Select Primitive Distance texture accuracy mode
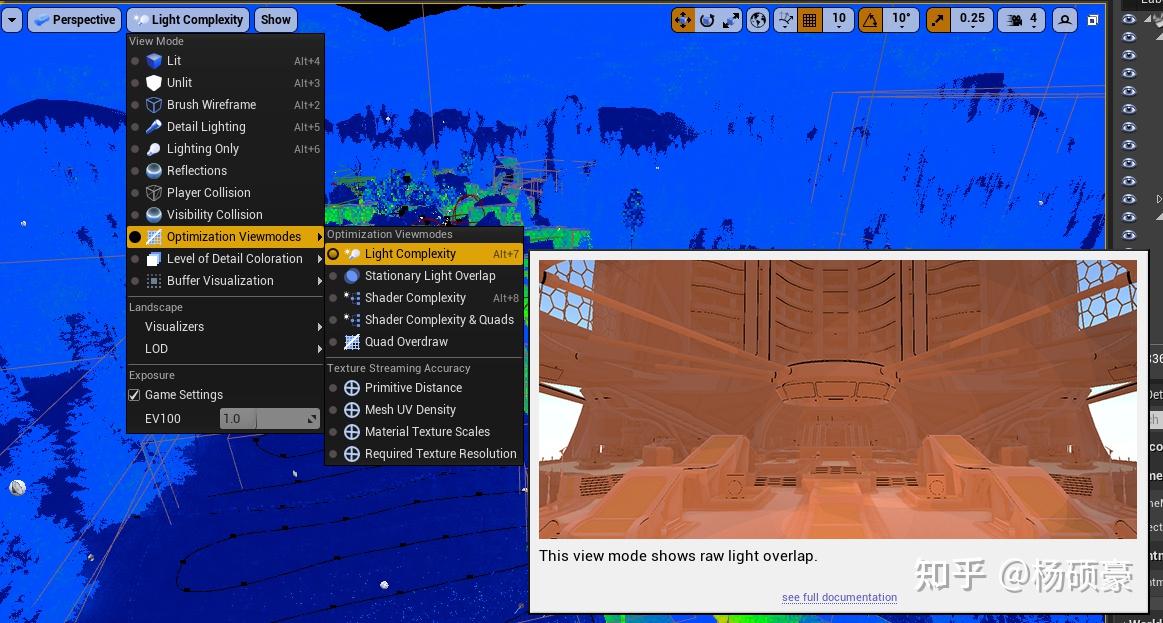 [424, 388]
